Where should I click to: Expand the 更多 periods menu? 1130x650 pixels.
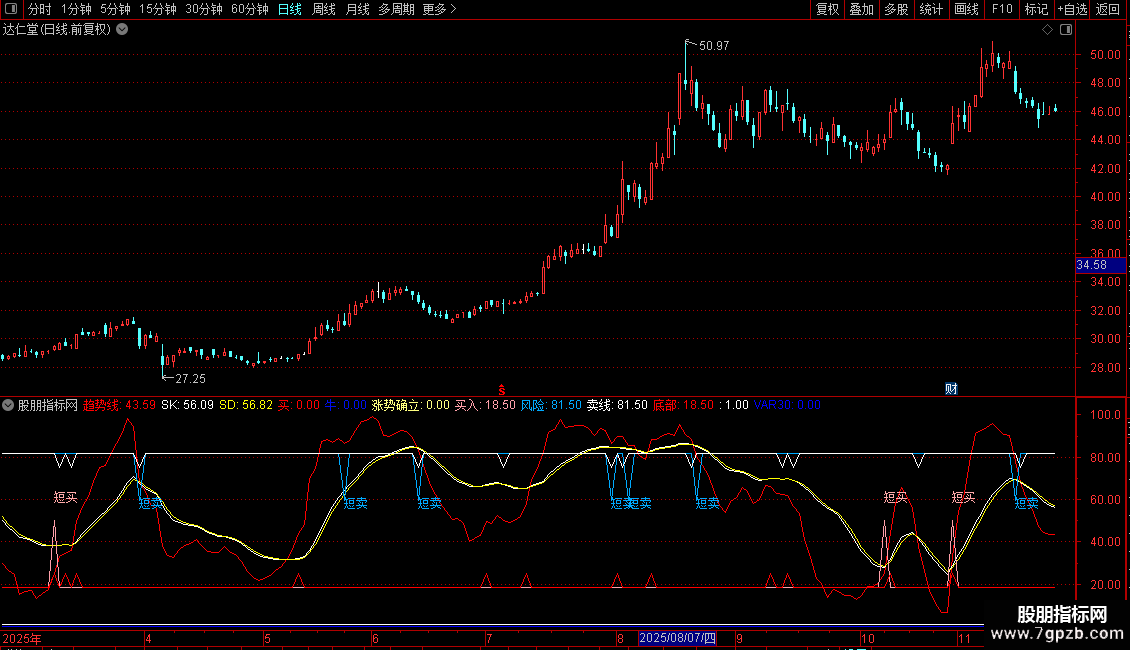[x=439, y=9]
